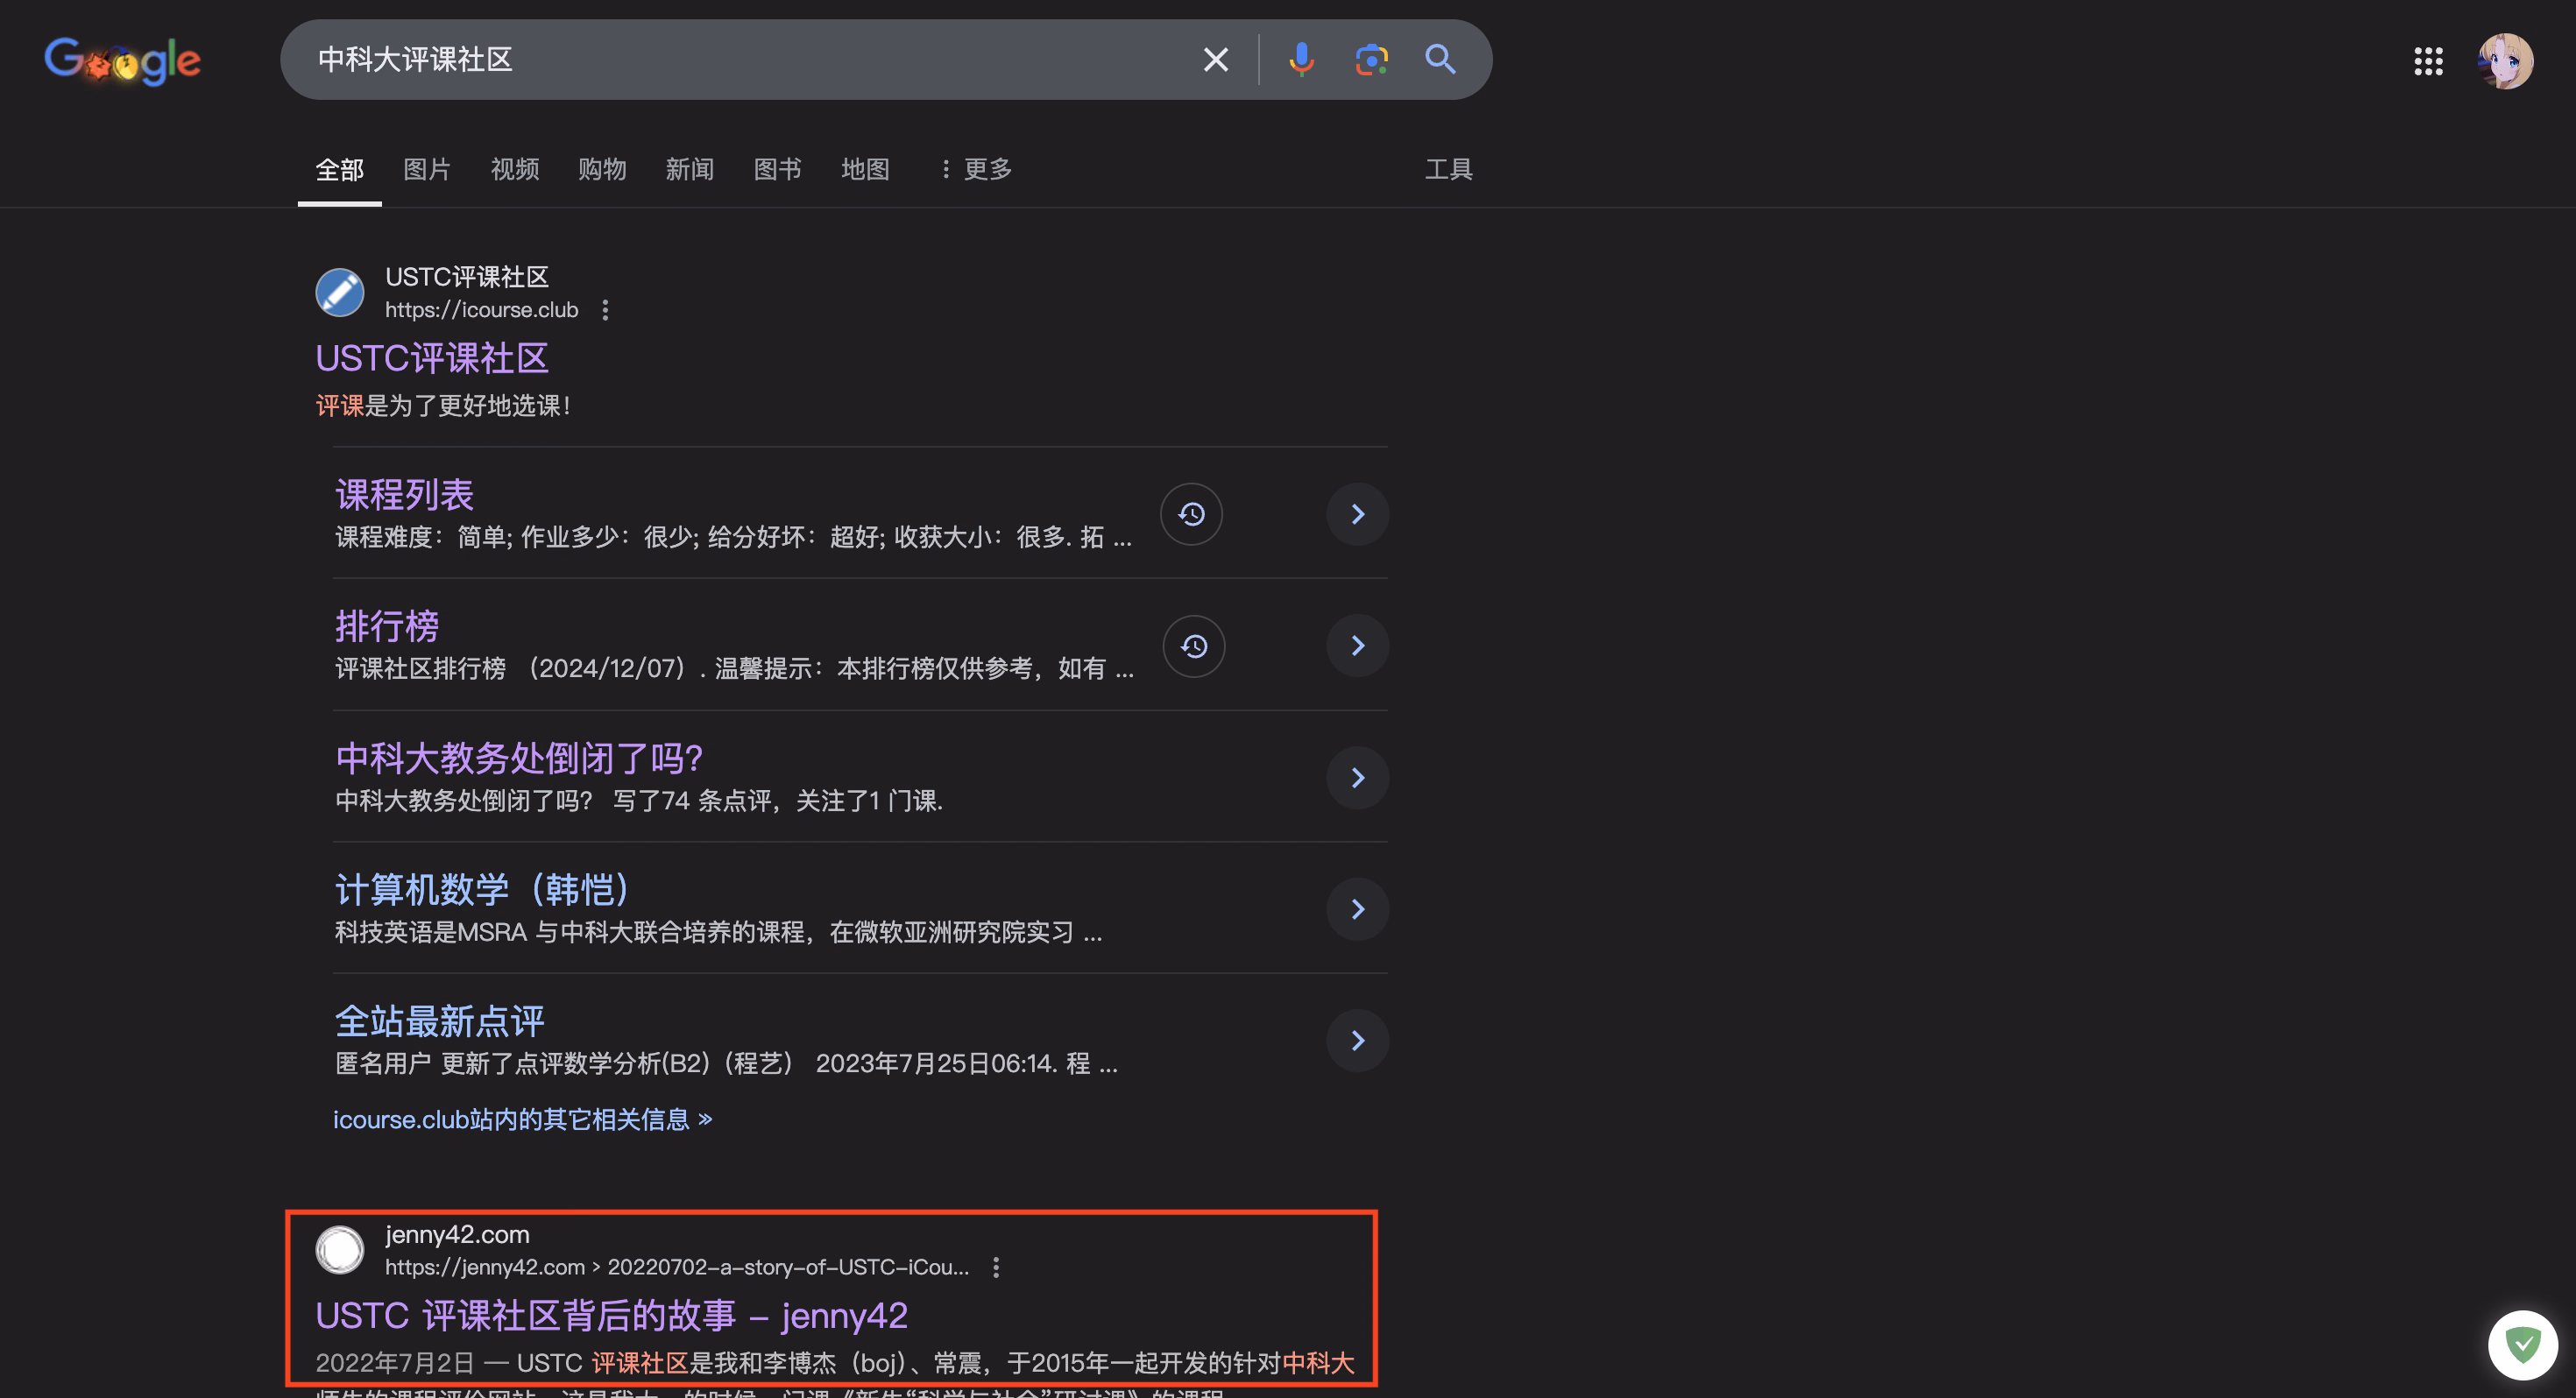Expand the 课程列表 row chevron
The image size is (2576, 1398).
1357,514
